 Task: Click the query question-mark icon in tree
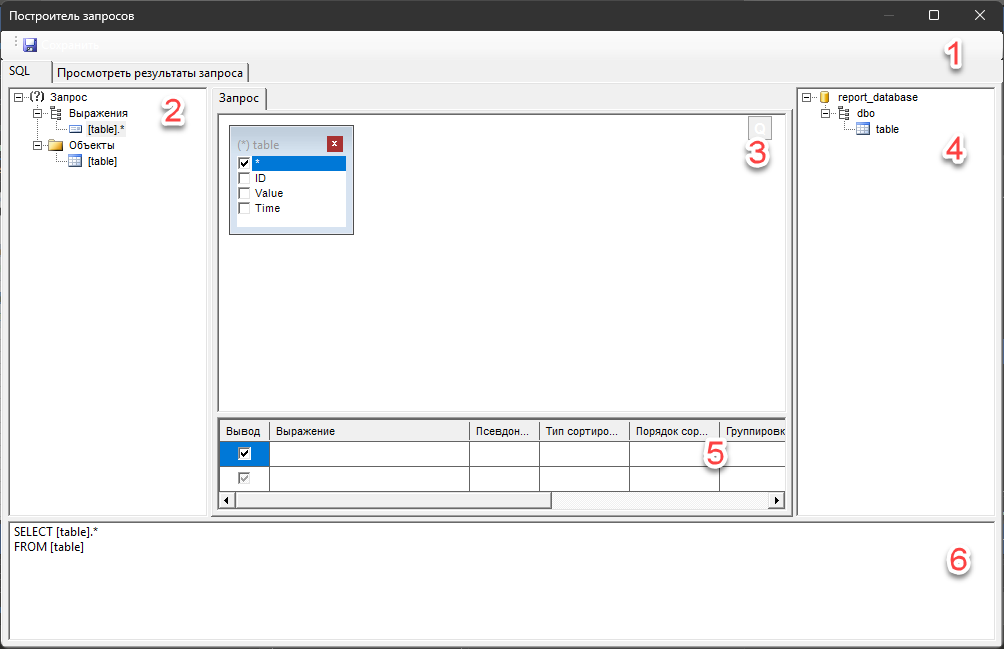[x=37, y=97]
